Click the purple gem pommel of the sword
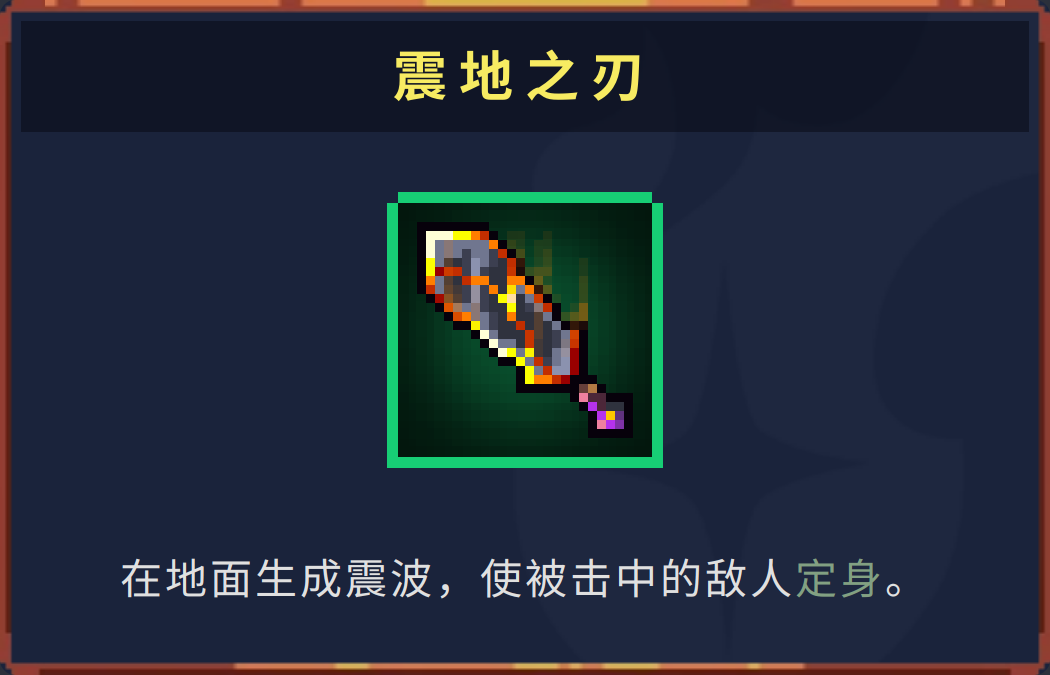This screenshot has height=675, width=1050. click(610, 415)
